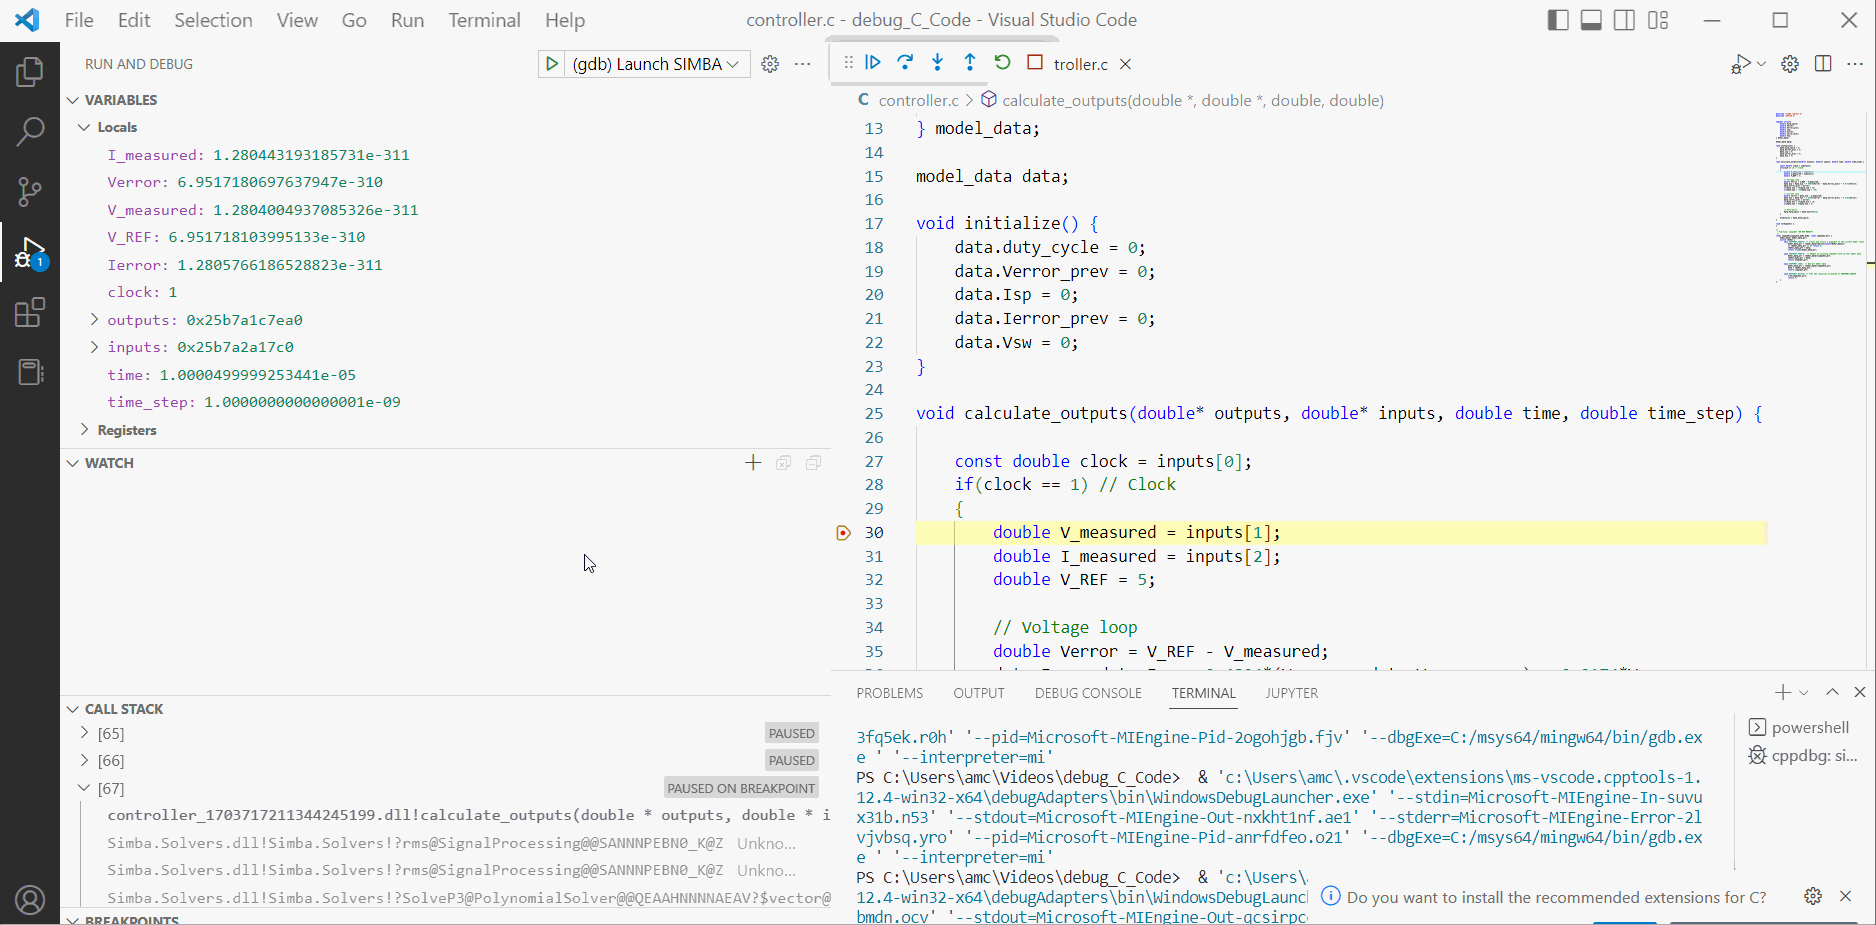Click Restart in the debug toolbar
Screen dimensions: 1876x925
pos(1002,63)
